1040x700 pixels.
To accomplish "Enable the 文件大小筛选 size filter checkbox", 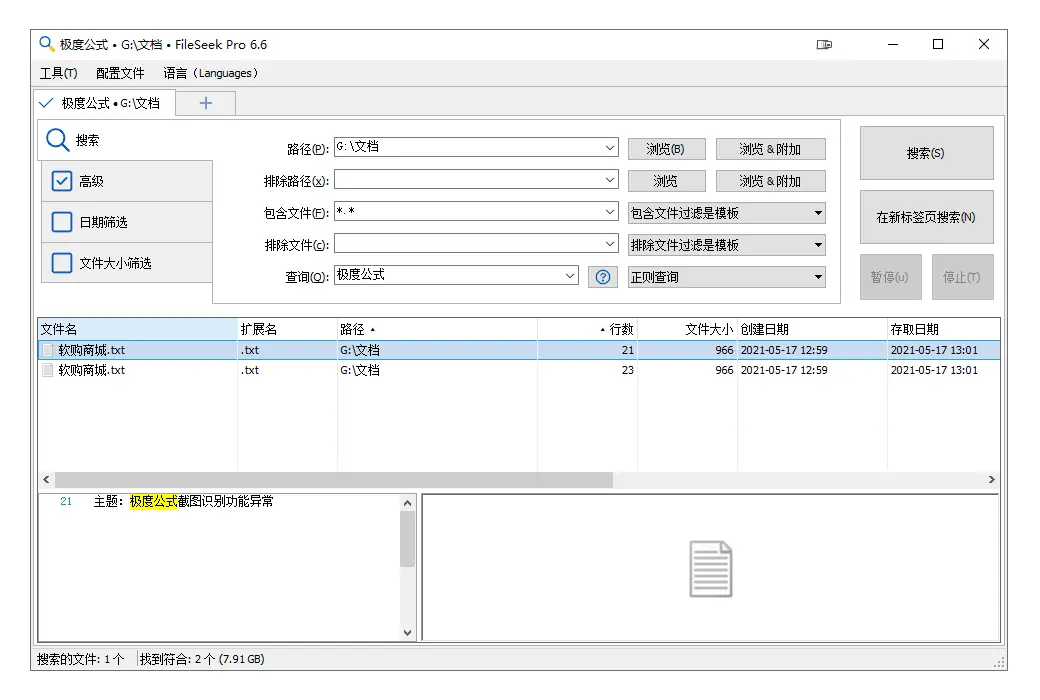I will click(62, 263).
